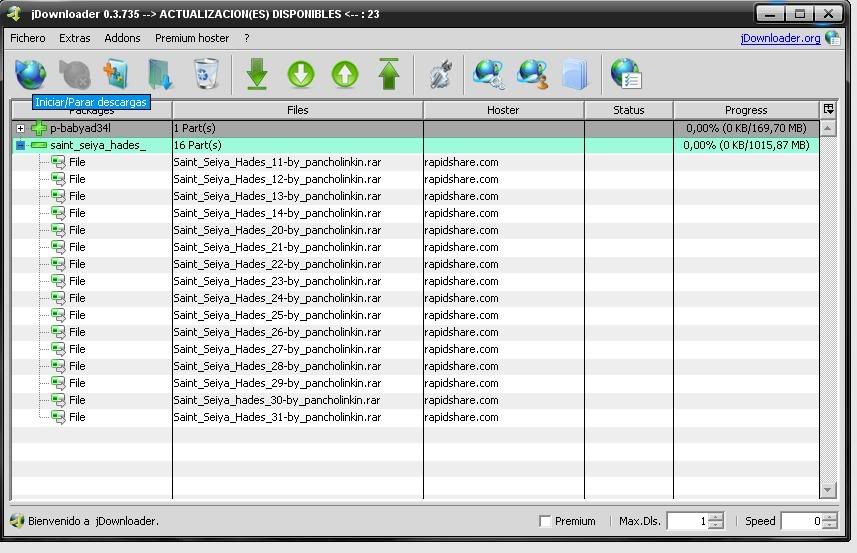Click the Hoster column header

point(503,110)
